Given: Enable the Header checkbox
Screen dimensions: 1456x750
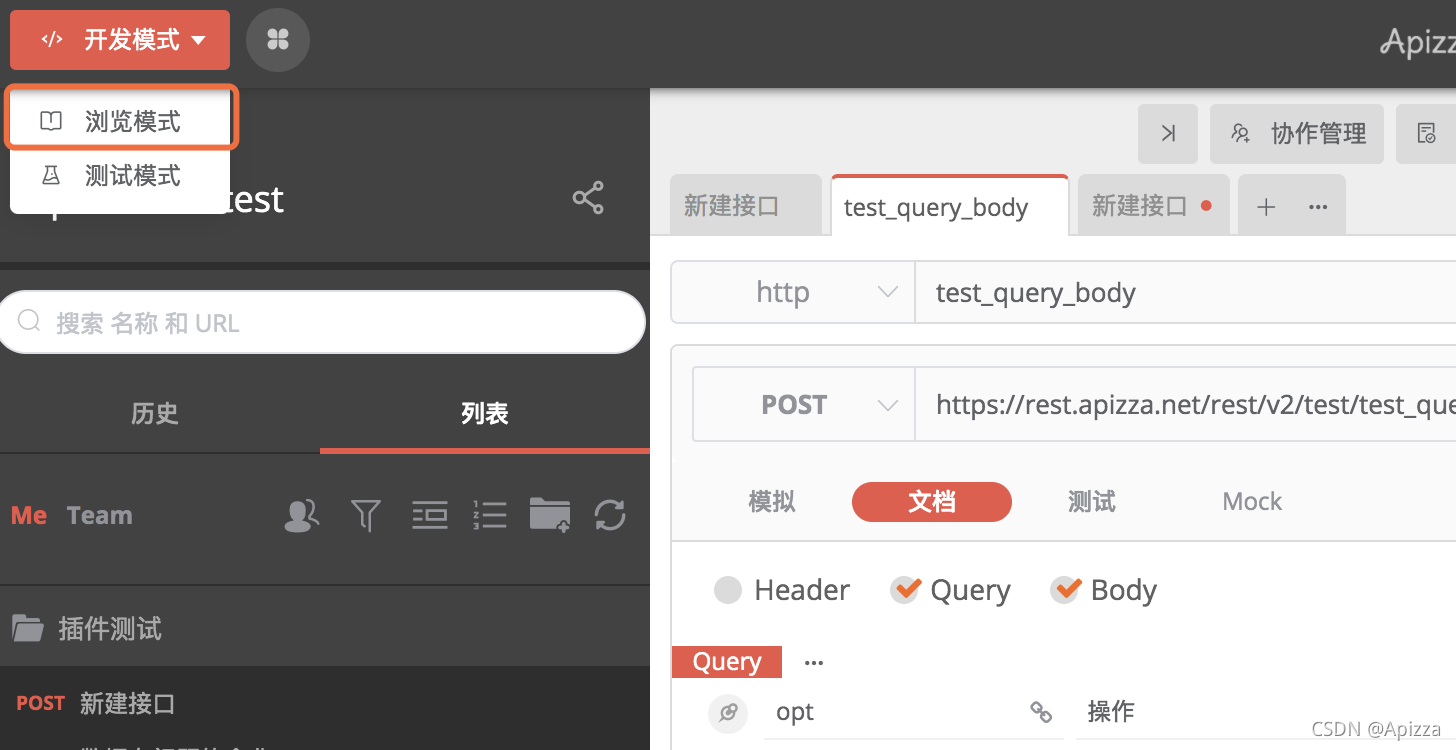Looking at the screenshot, I should coord(728,590).
